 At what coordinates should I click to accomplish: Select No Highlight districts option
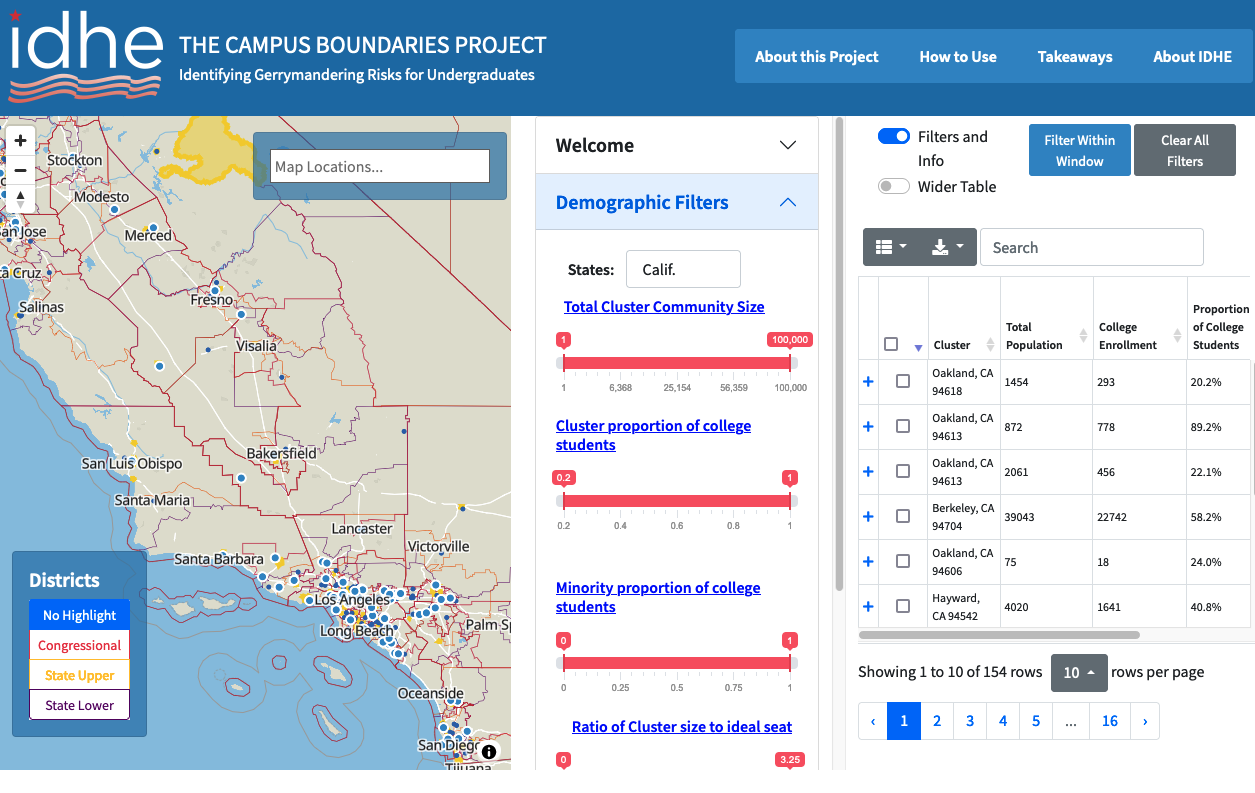point(80,615)
